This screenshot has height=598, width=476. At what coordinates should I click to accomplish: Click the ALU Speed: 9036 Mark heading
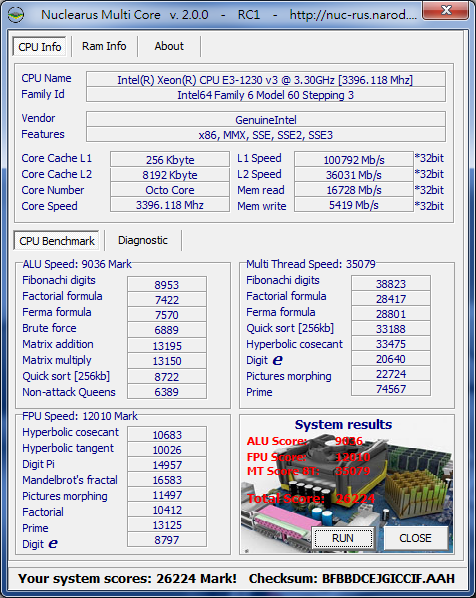pyautogui.click(x=77, y=264)
